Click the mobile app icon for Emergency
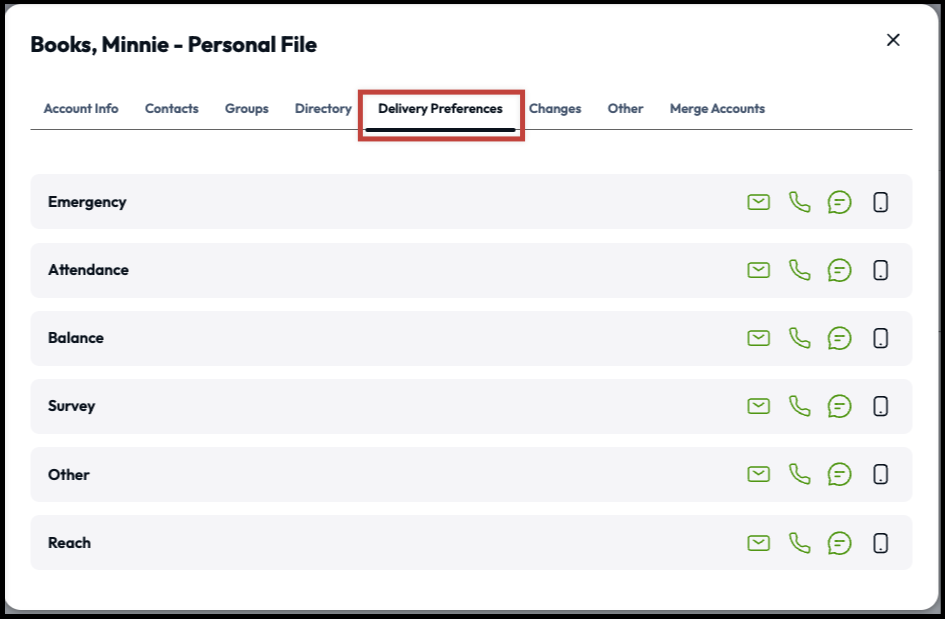The width and height of the screenshot is (945, 619). tap(879, 201)
